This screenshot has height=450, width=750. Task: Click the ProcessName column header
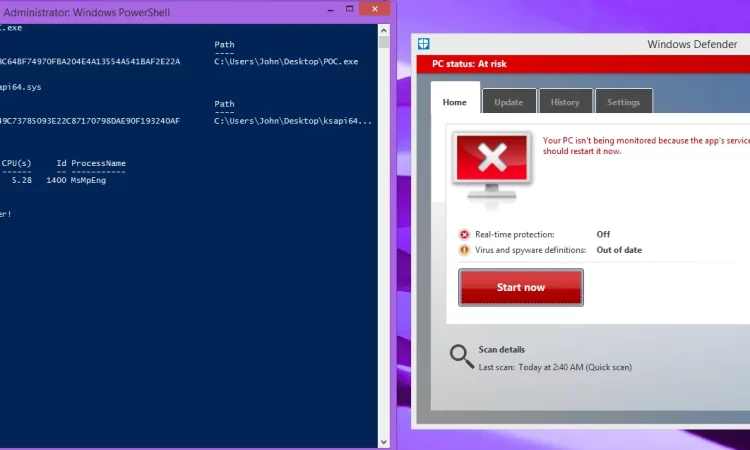99,163
